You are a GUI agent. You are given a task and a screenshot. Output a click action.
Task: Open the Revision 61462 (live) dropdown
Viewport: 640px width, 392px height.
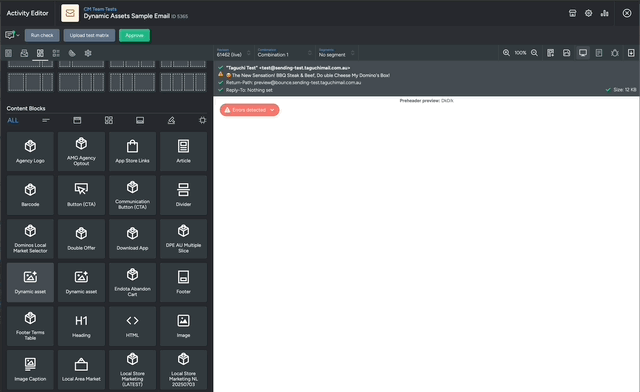point(233,53)
